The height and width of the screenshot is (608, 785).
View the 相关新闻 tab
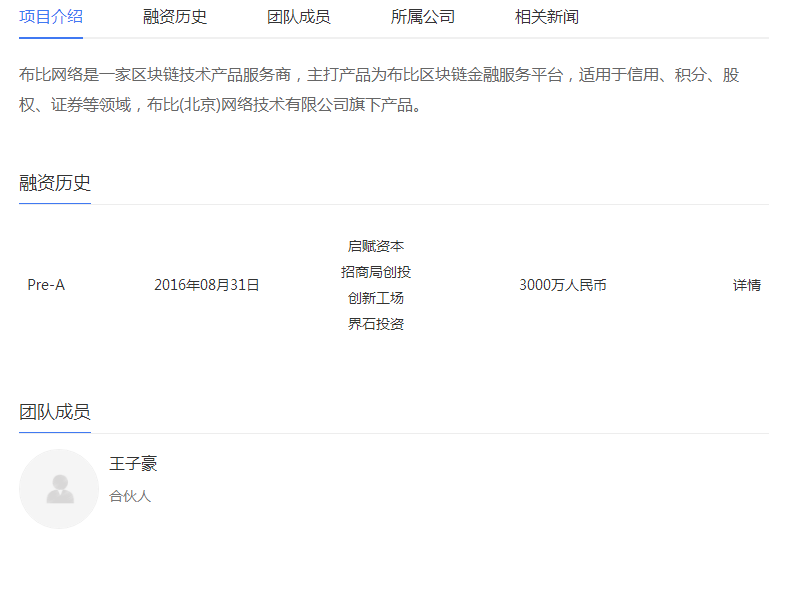(x=547, y=17)
